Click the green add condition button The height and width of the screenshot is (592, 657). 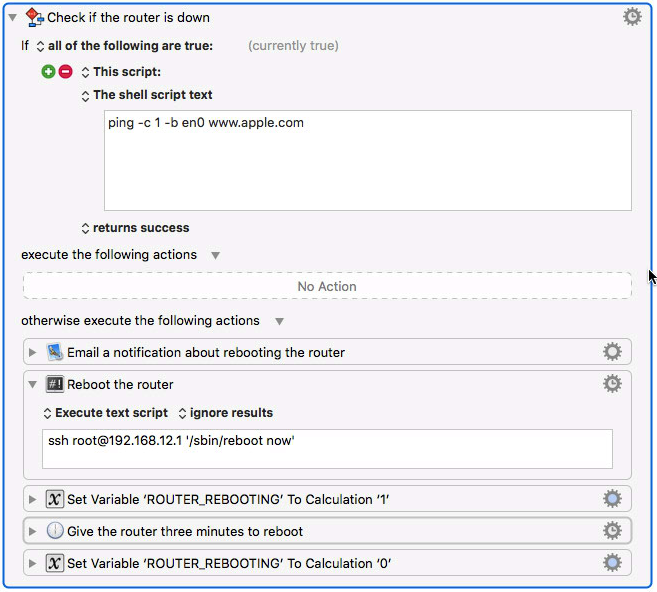tap(48, 72)
